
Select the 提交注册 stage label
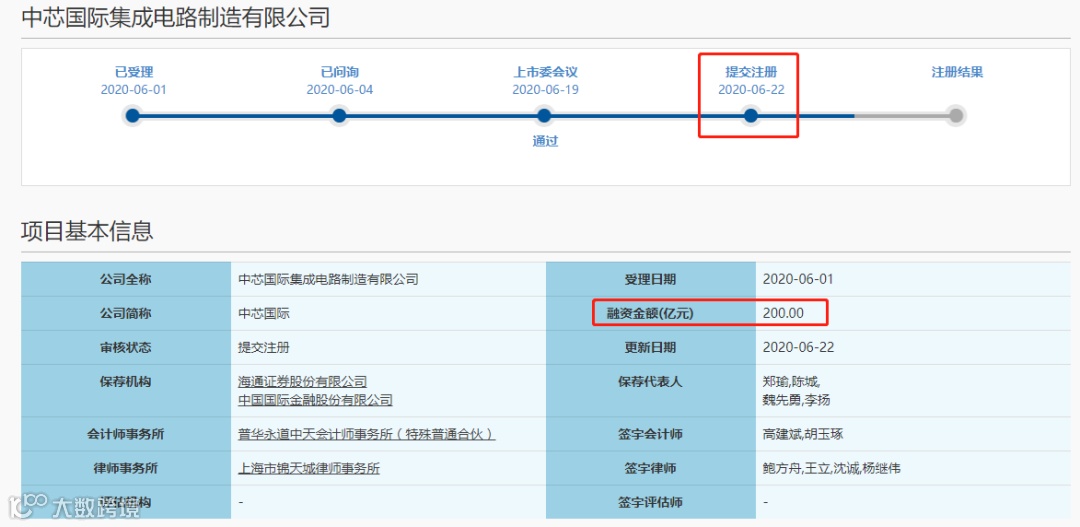coord(751,72)
